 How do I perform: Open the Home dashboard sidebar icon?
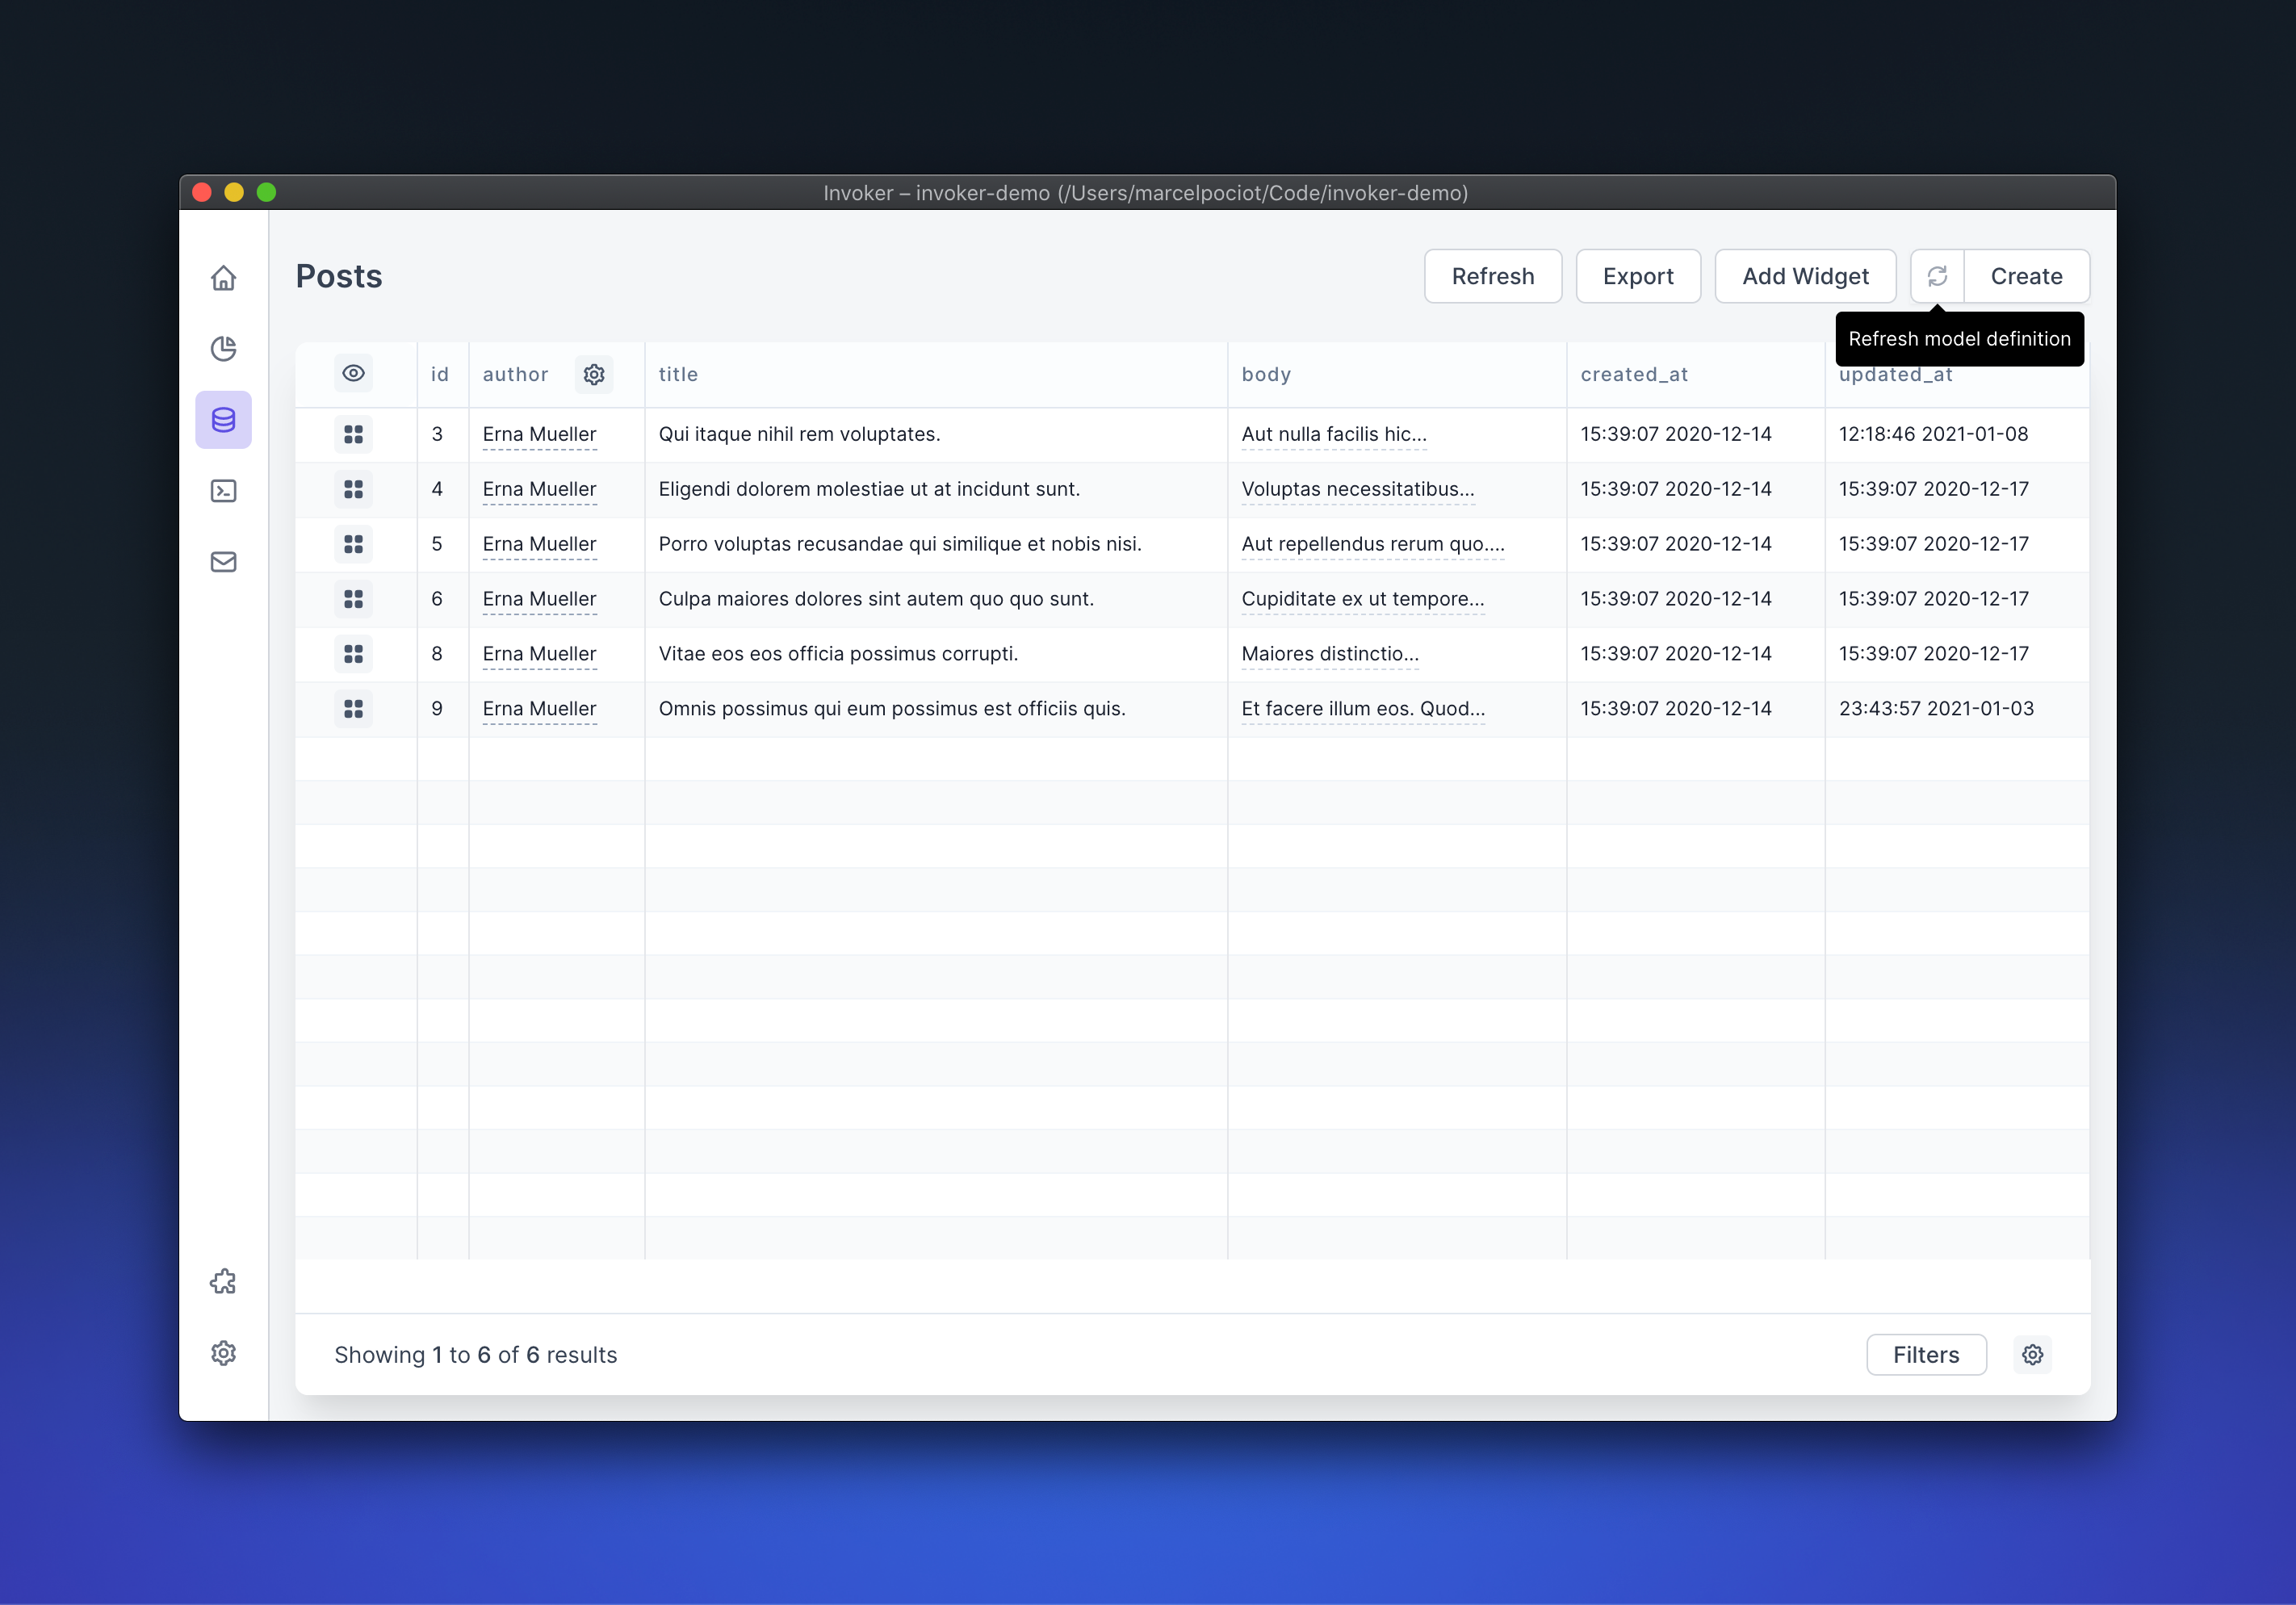point(223,277)
